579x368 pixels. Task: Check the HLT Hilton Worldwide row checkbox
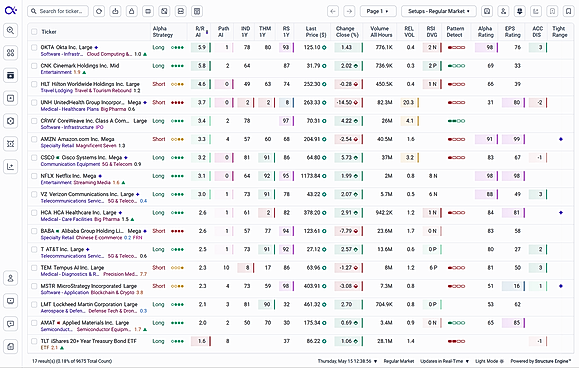tap(34, 84)
